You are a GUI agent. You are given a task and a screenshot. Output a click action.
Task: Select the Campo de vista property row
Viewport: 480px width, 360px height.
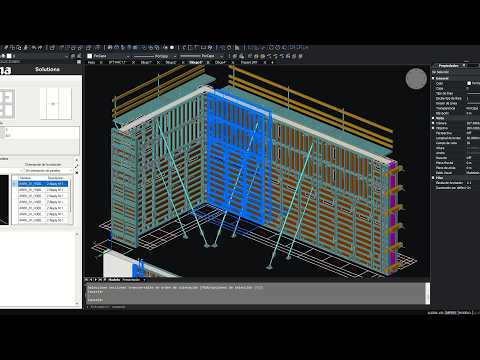[456, 143]
